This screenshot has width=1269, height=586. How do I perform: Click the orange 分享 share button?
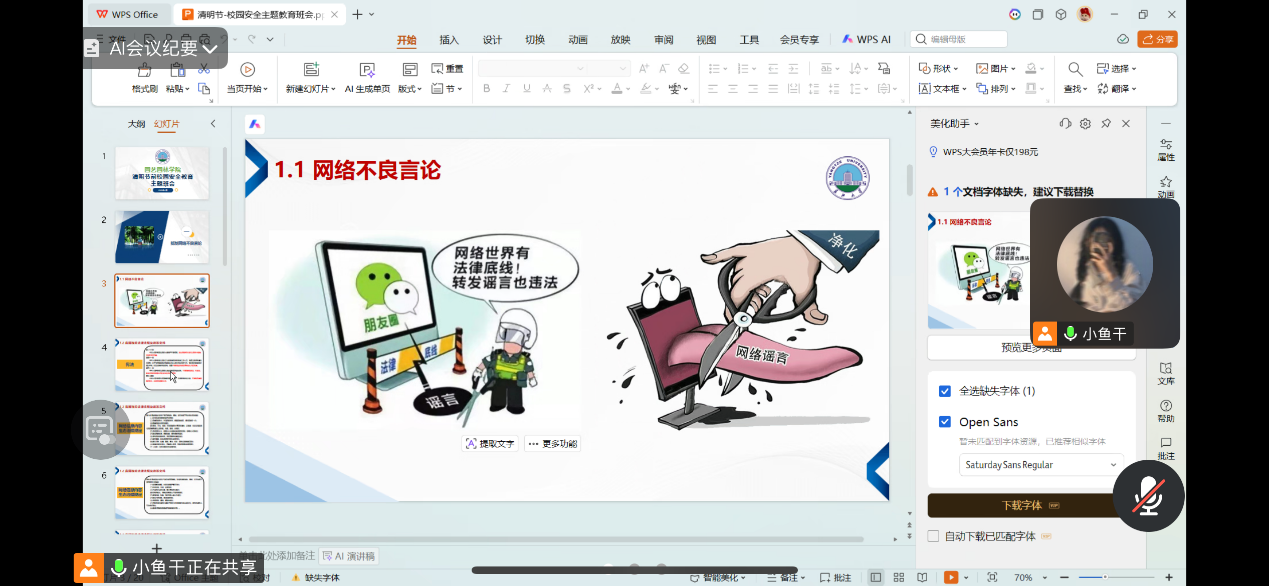coord(1157,39)
